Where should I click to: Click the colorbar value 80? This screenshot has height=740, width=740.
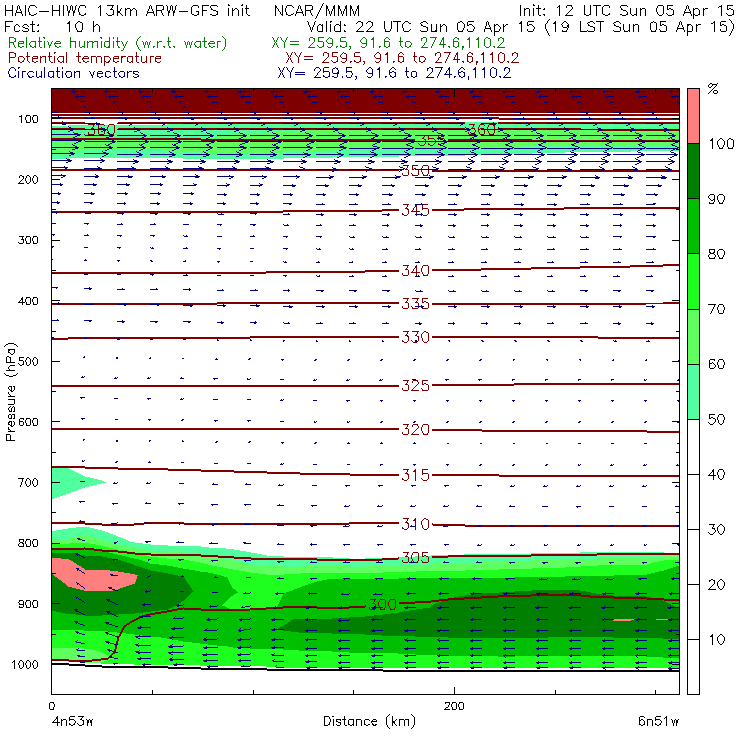[x=716, y=254]
